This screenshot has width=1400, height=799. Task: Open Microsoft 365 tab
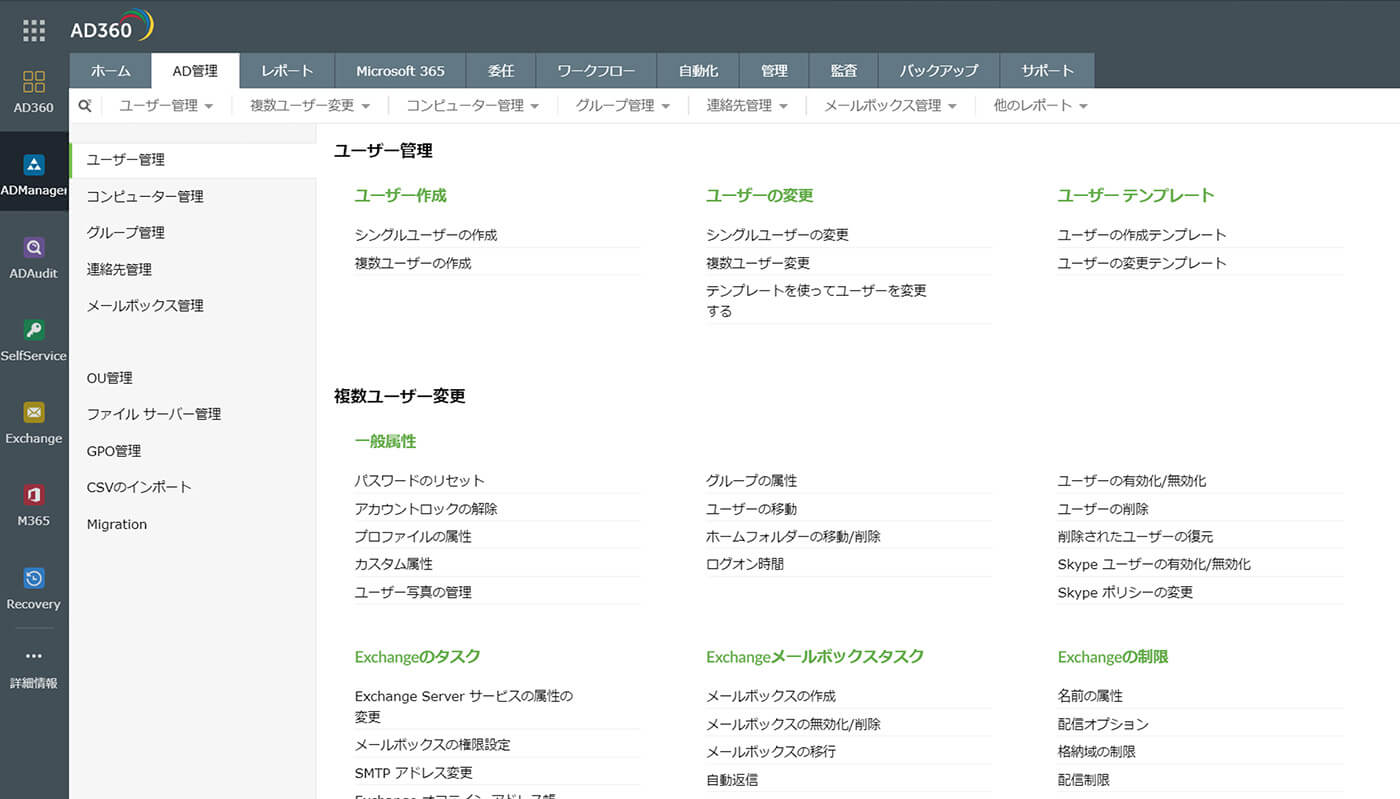pos(400,71)
